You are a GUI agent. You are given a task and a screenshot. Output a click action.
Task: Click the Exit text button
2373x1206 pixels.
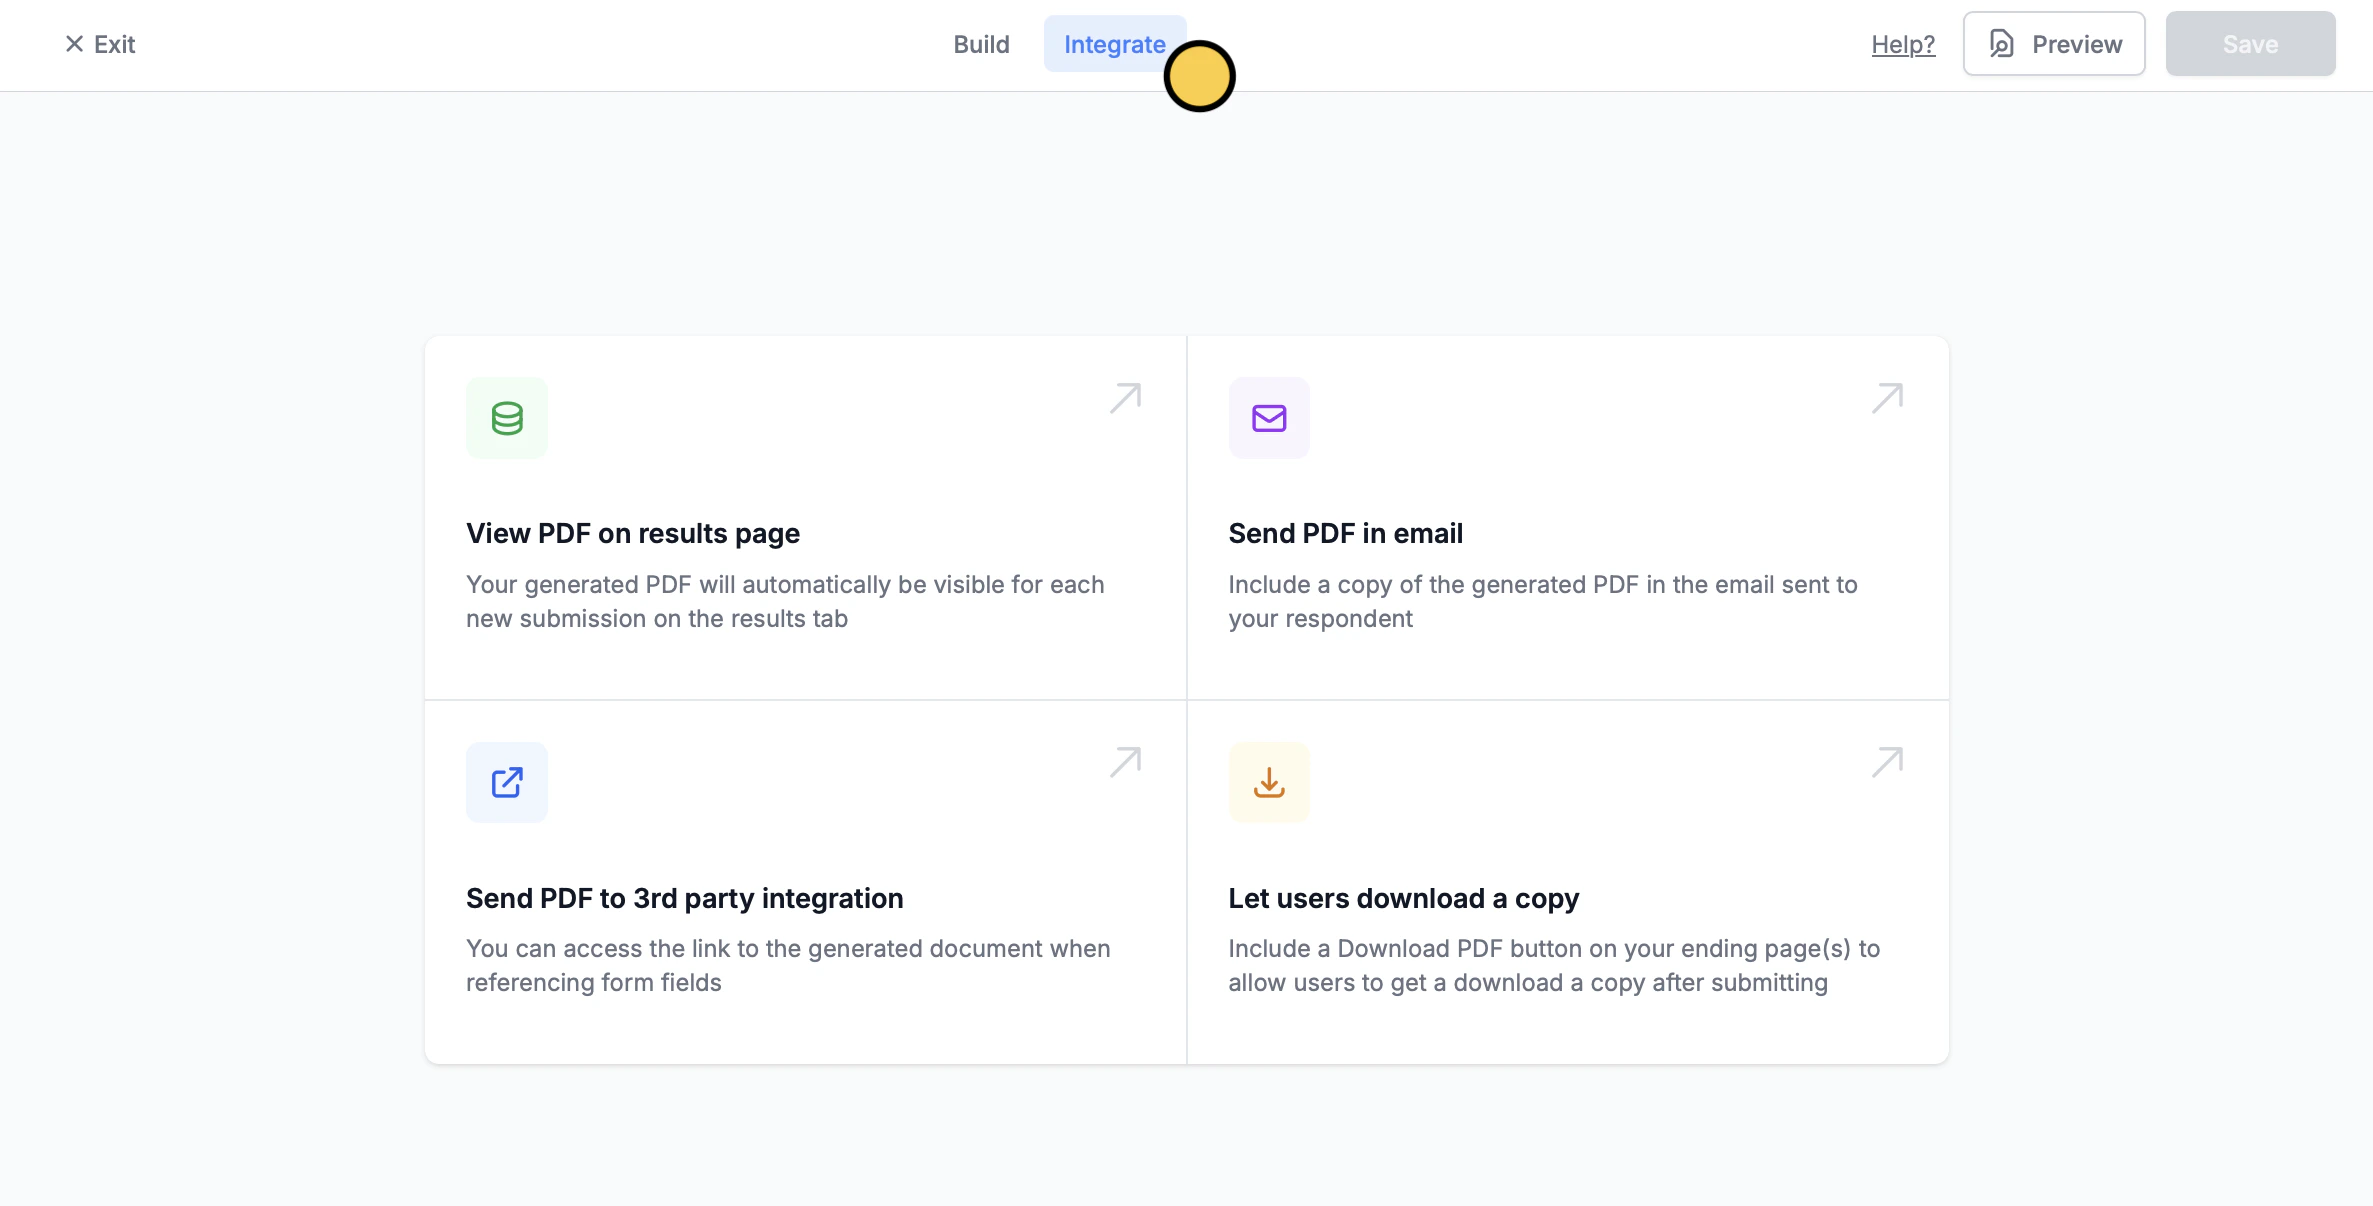114,44
